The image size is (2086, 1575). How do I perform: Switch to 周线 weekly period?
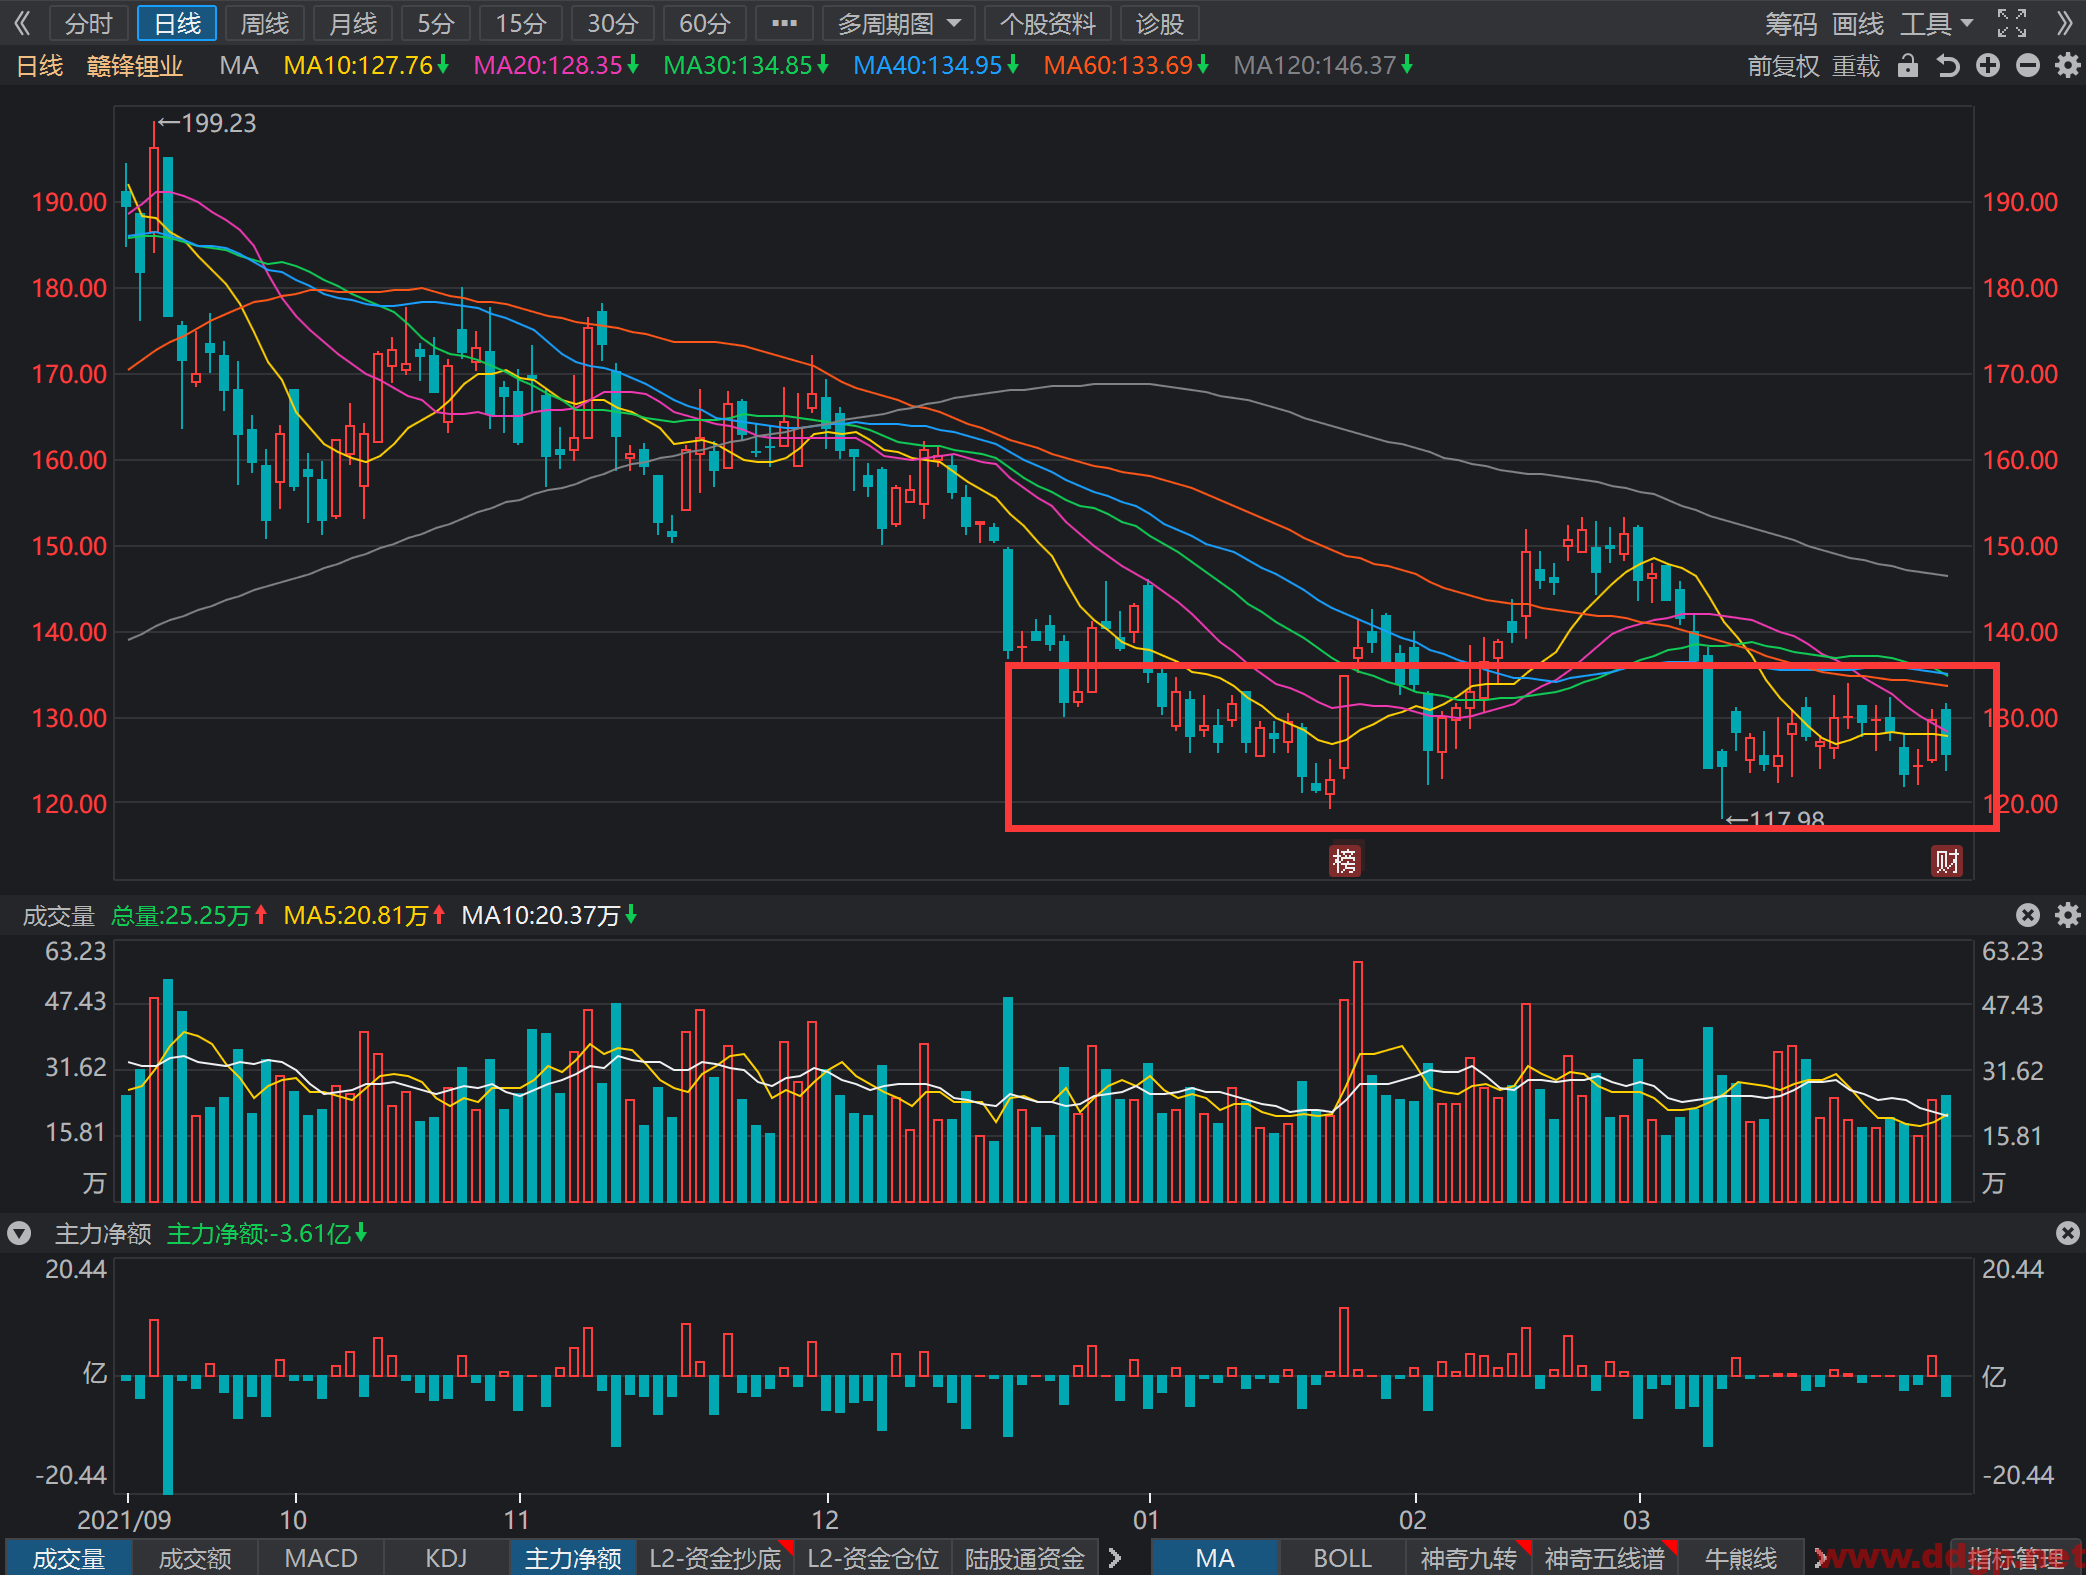pyautogui.click(x=265, y=23)
